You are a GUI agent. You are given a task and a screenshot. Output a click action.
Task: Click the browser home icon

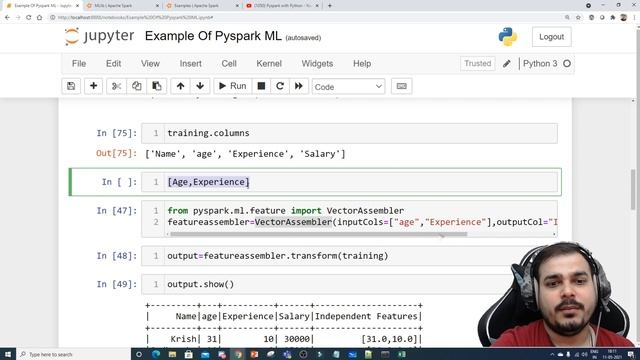coord(39,18)
